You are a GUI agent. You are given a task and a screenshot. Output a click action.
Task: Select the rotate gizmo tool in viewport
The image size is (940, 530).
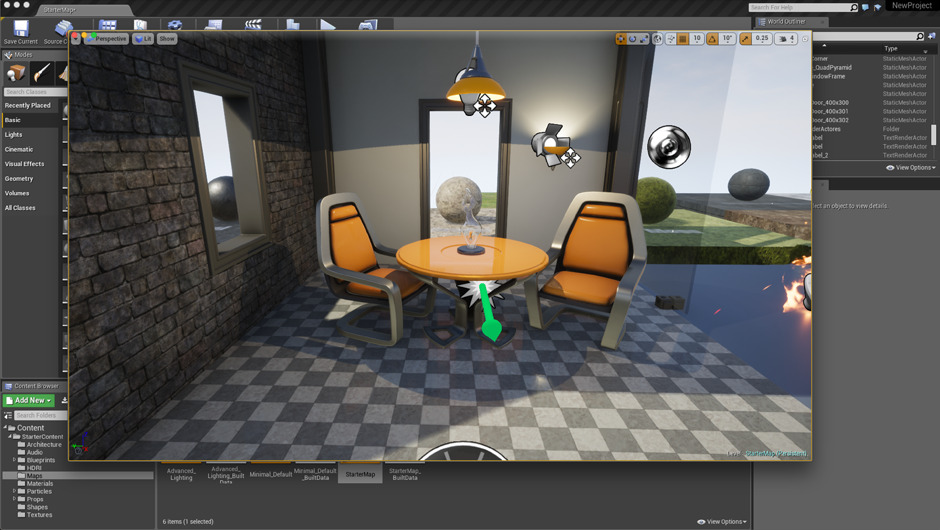pos(632,38)
